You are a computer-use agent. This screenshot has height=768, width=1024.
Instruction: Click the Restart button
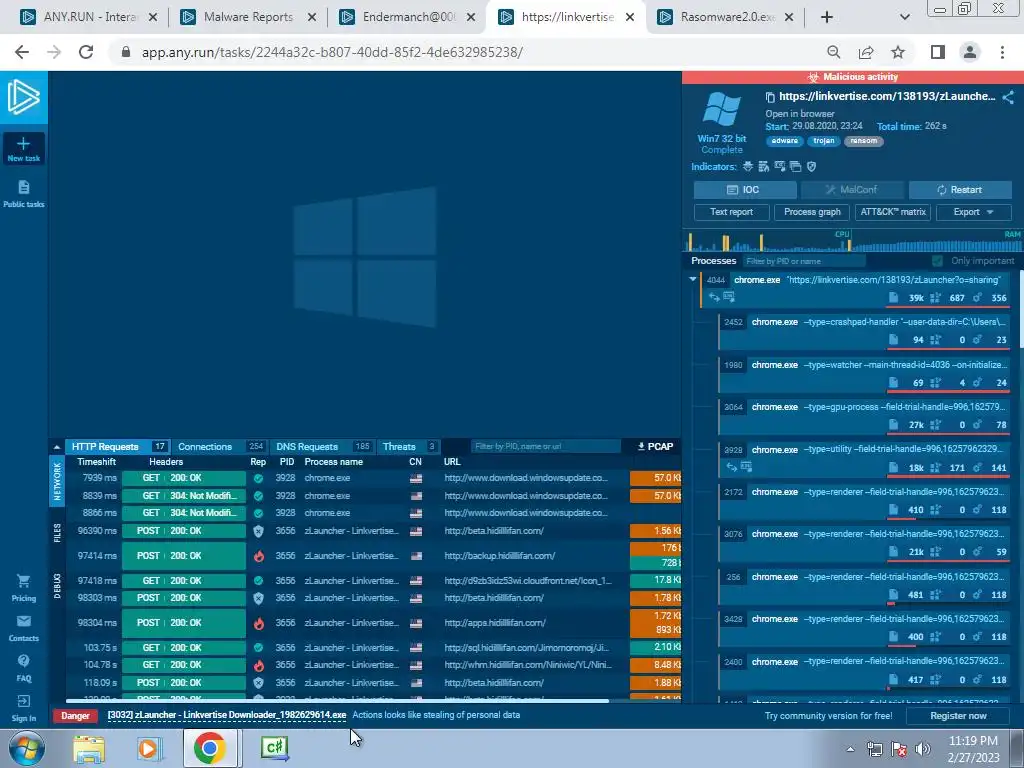[960, 189]
